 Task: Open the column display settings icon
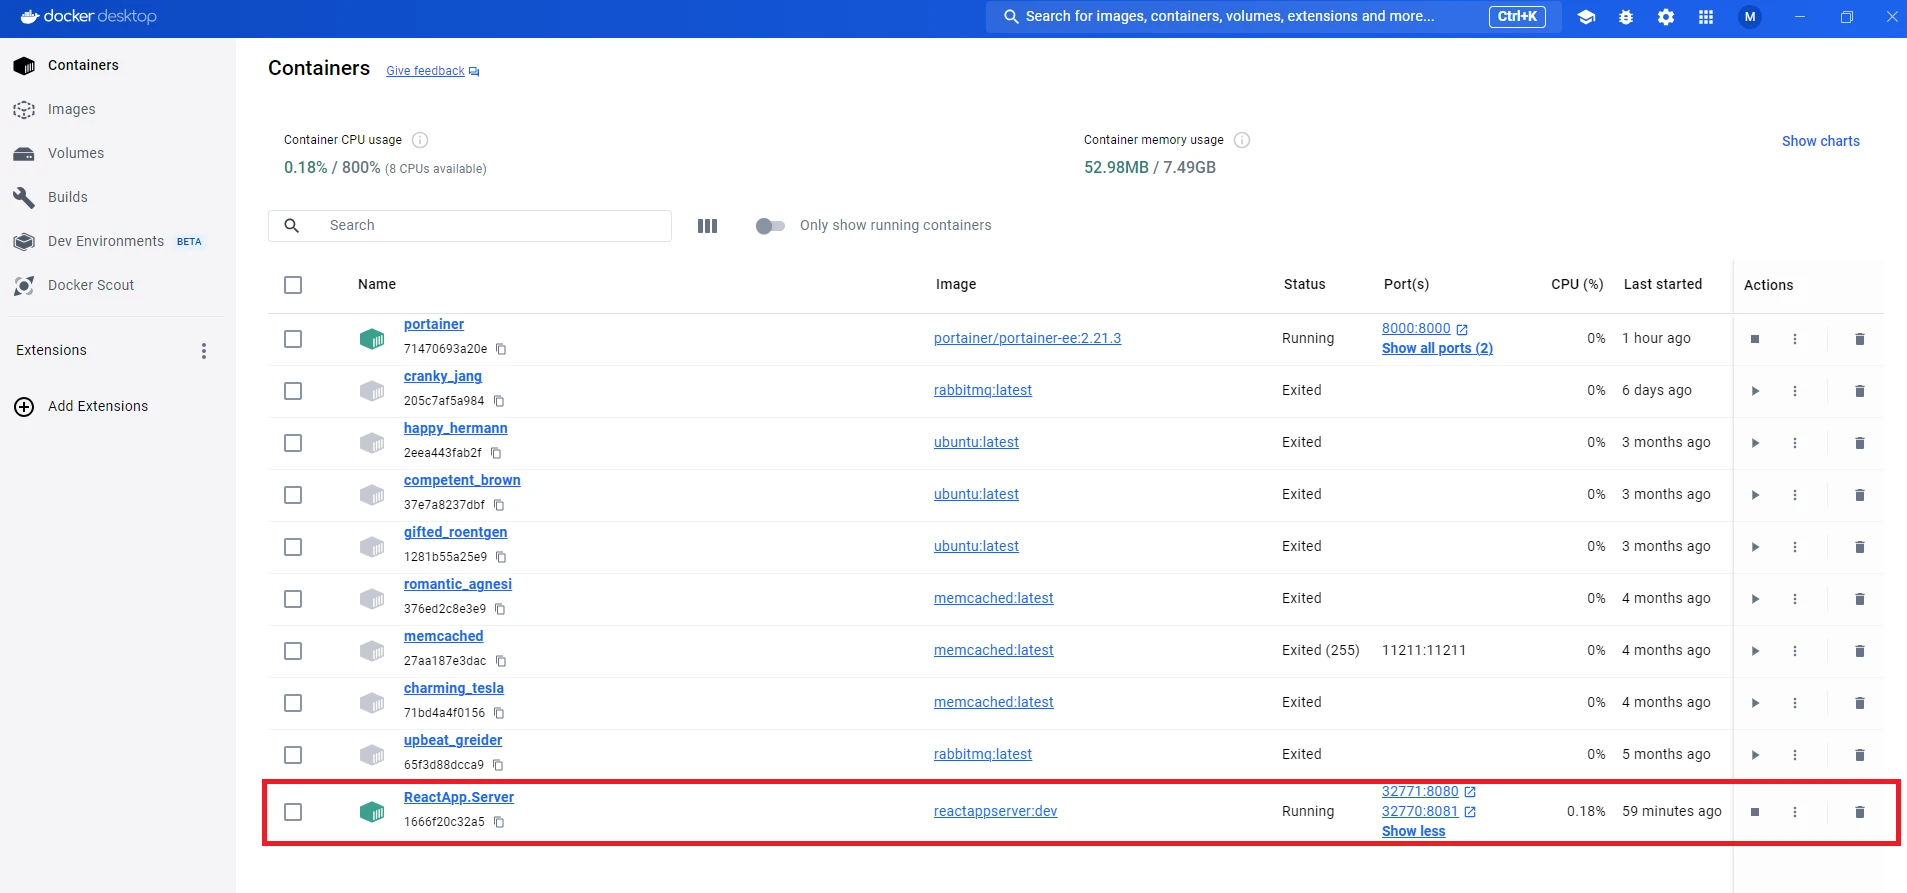pos(707,226)
